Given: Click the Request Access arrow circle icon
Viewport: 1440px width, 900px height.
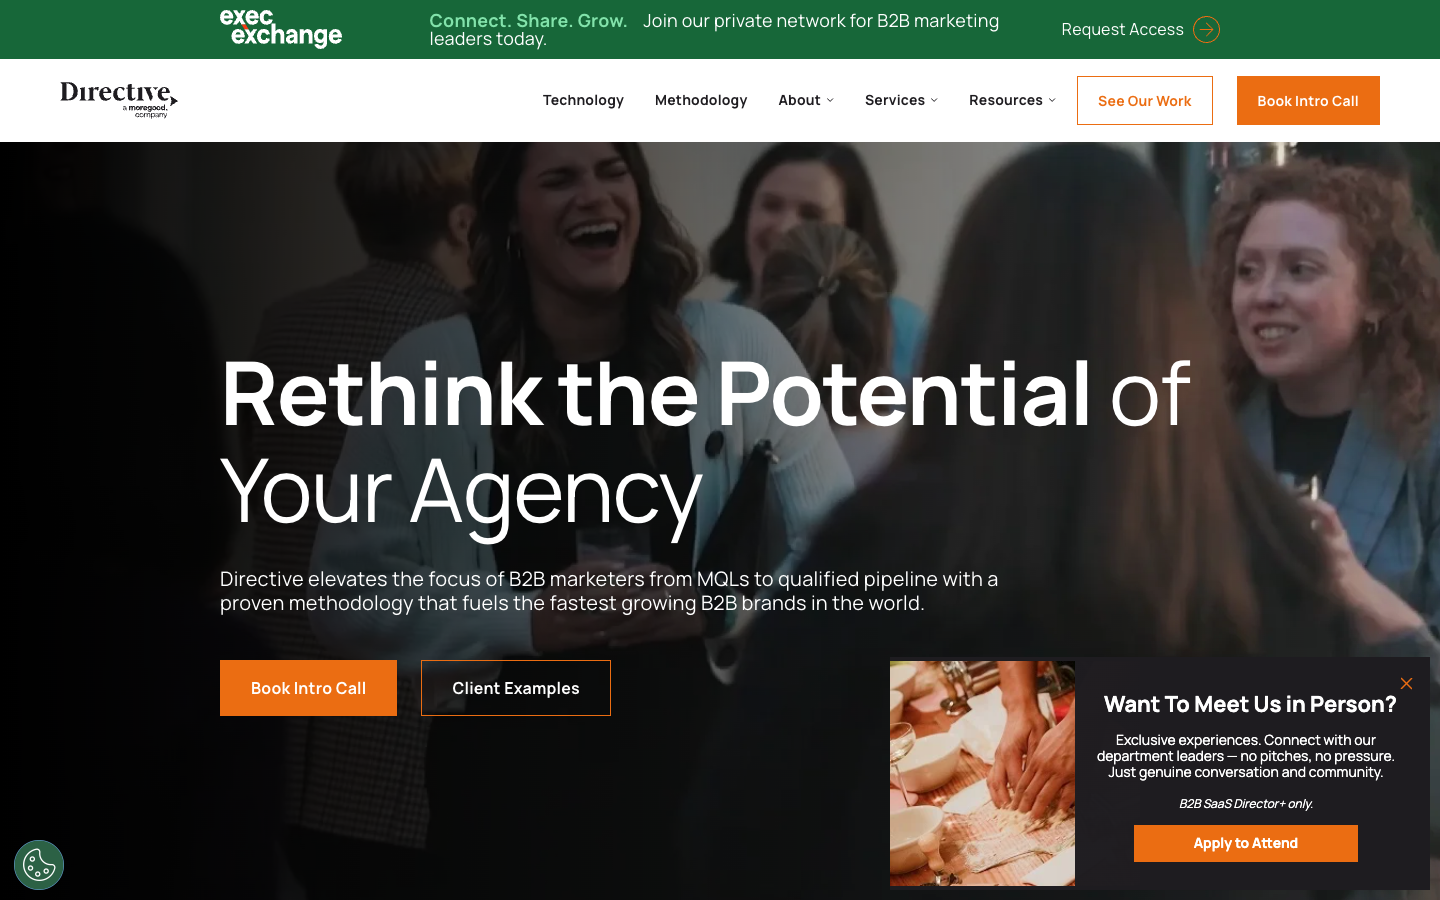Looking at the screenshot, I should [1207, 29].
